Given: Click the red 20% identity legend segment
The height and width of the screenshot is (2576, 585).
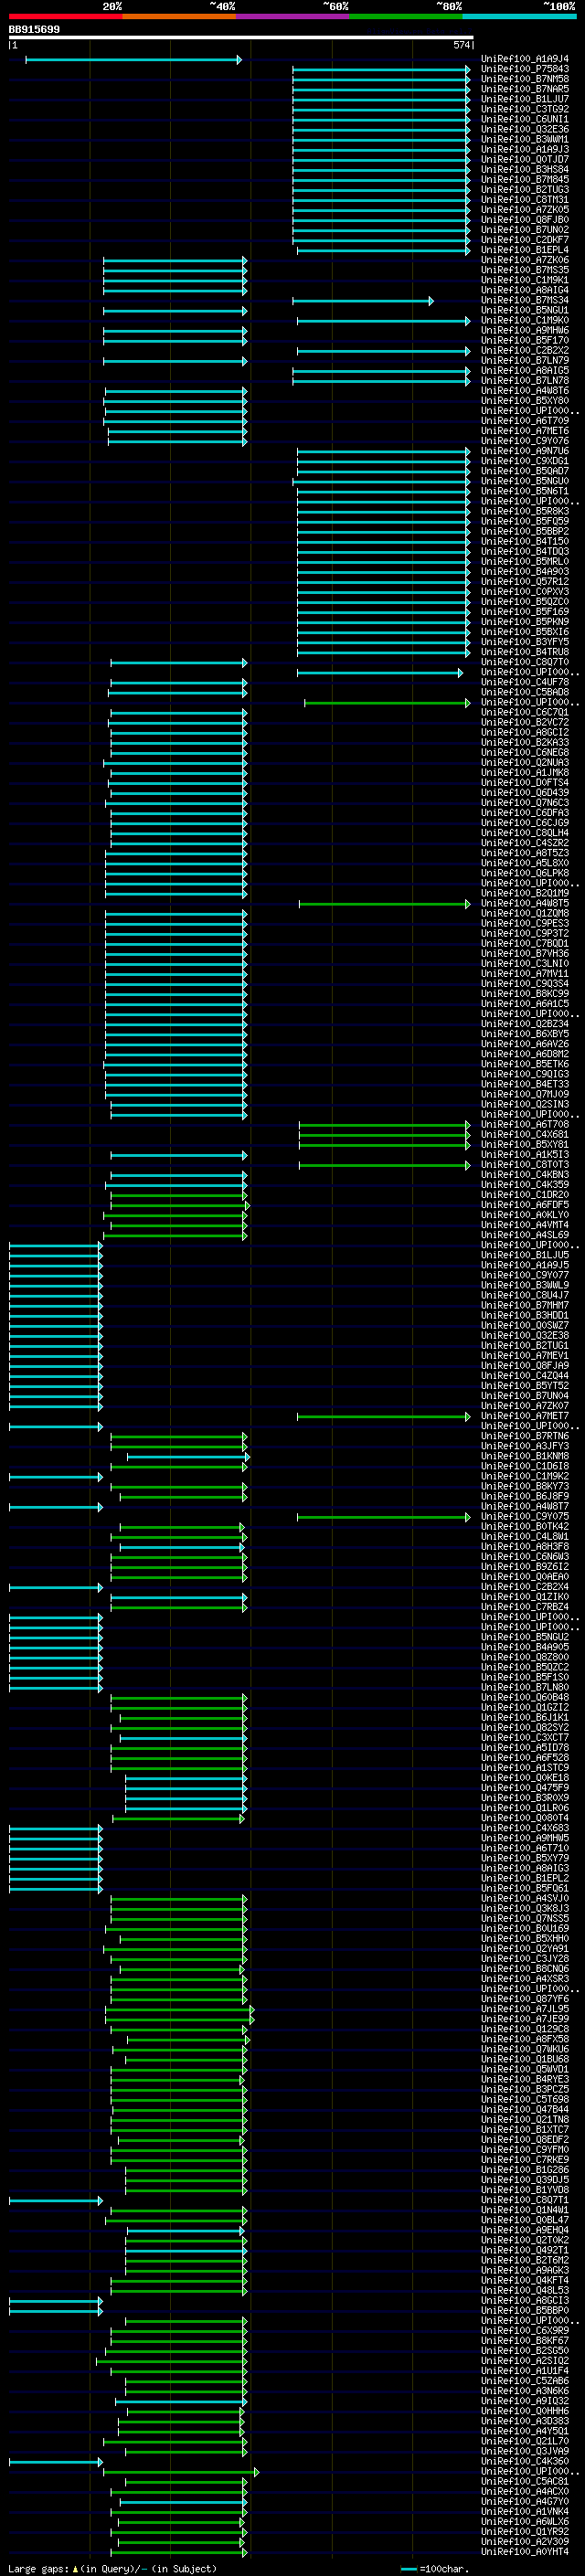Looking at the screenshot, I should click(x=65, y=17).
